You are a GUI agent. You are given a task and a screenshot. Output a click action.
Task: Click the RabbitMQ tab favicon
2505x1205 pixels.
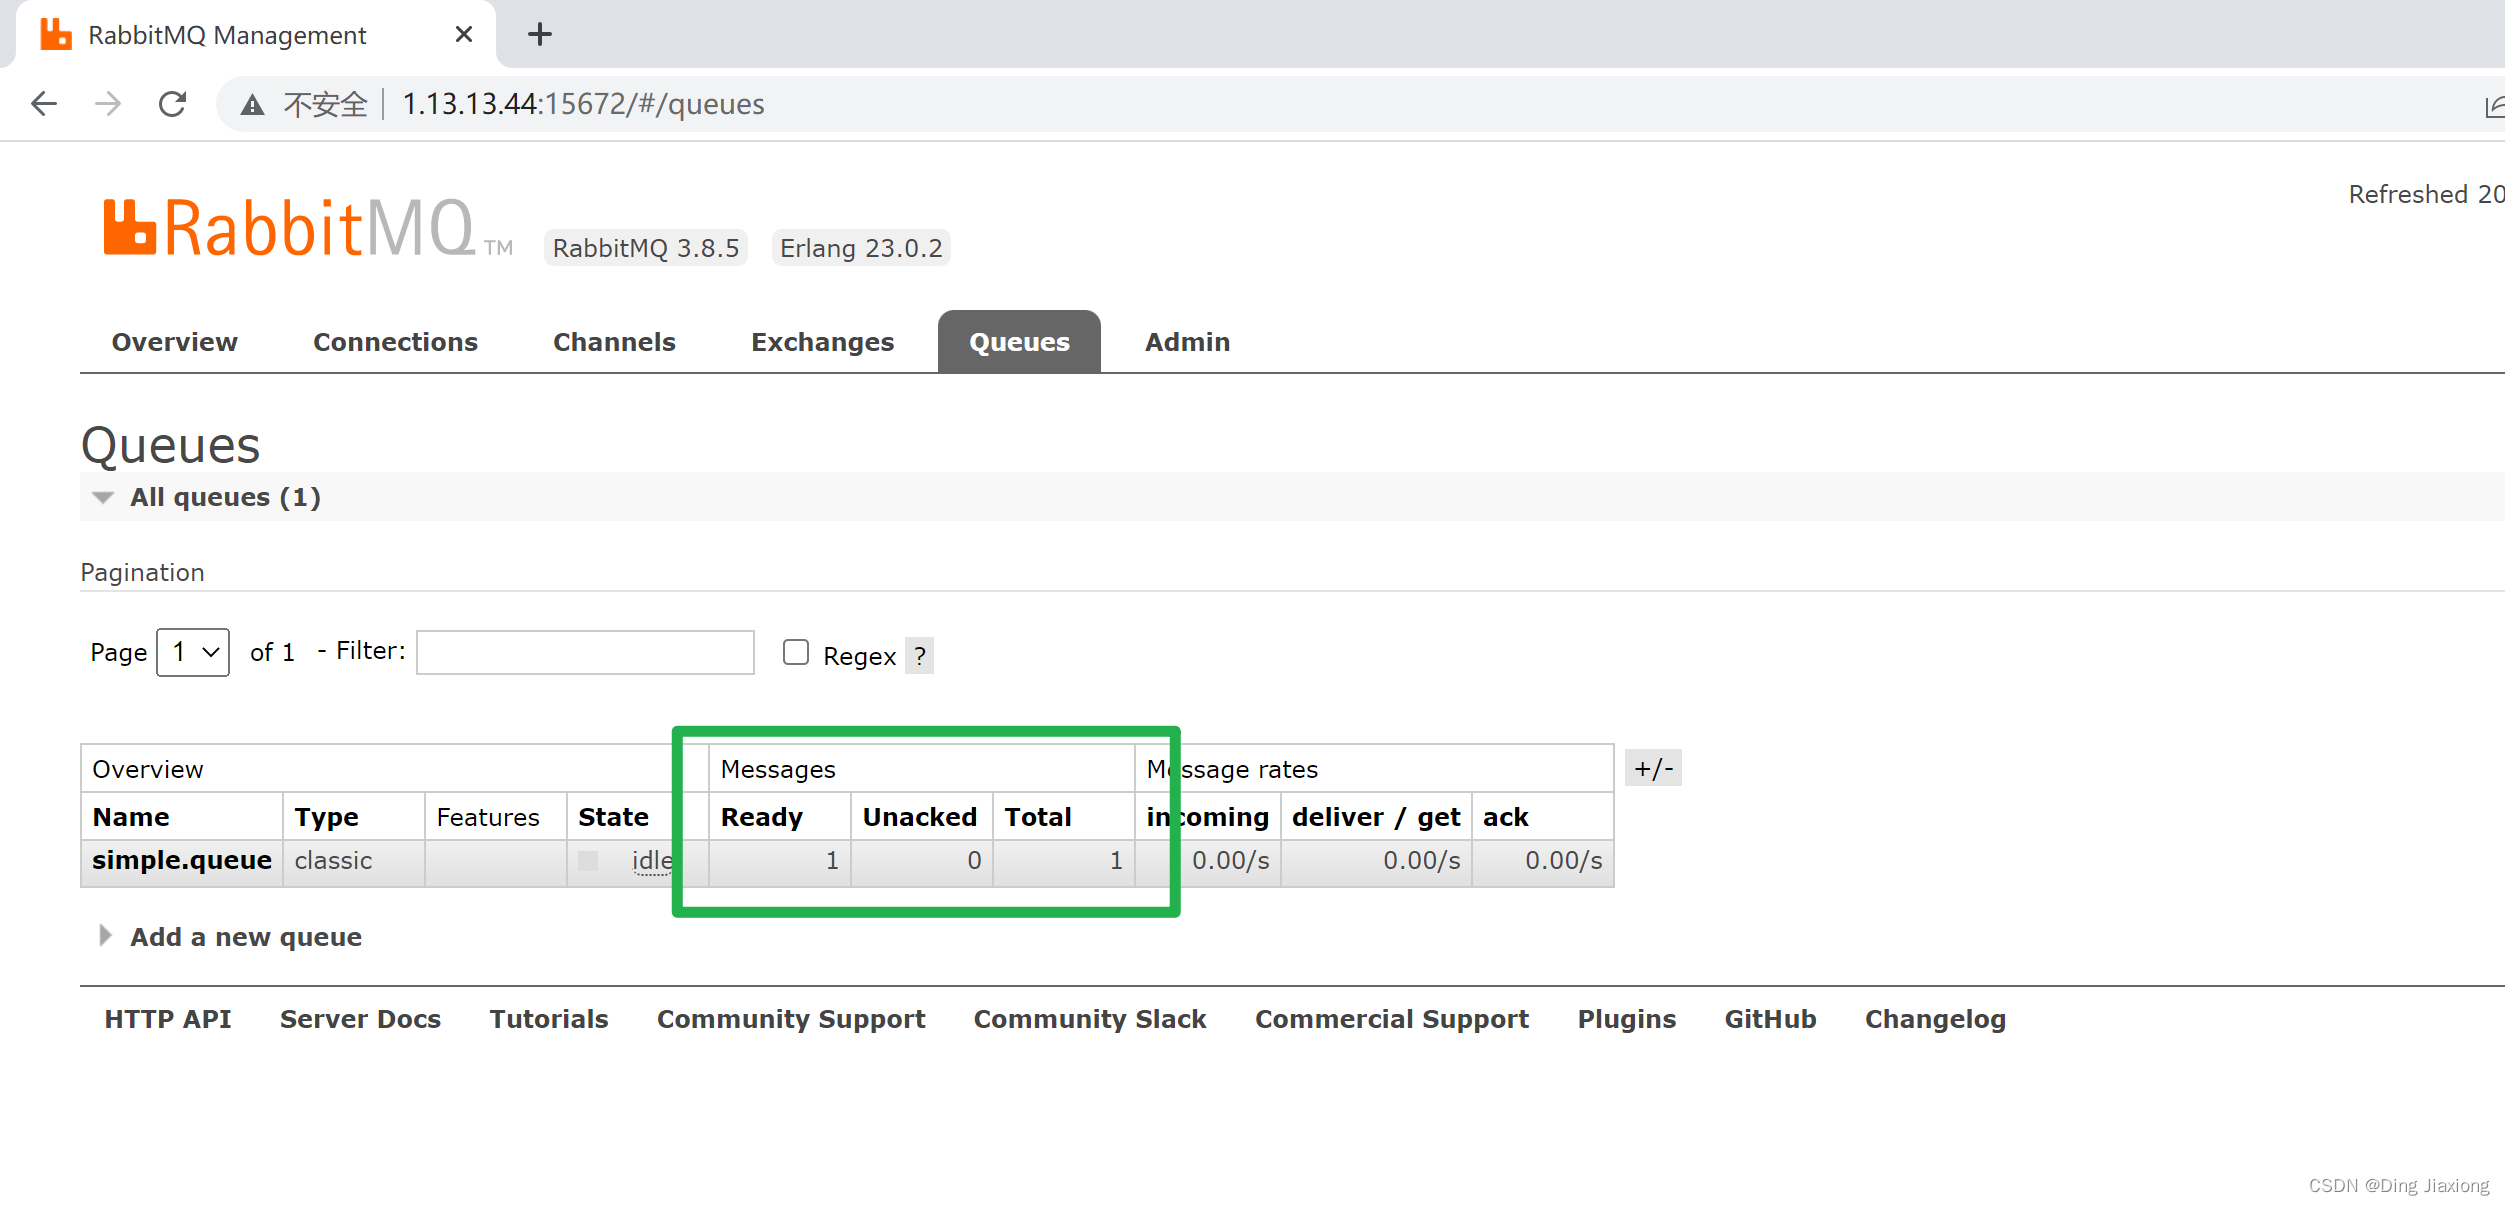(x=56, y=35)
